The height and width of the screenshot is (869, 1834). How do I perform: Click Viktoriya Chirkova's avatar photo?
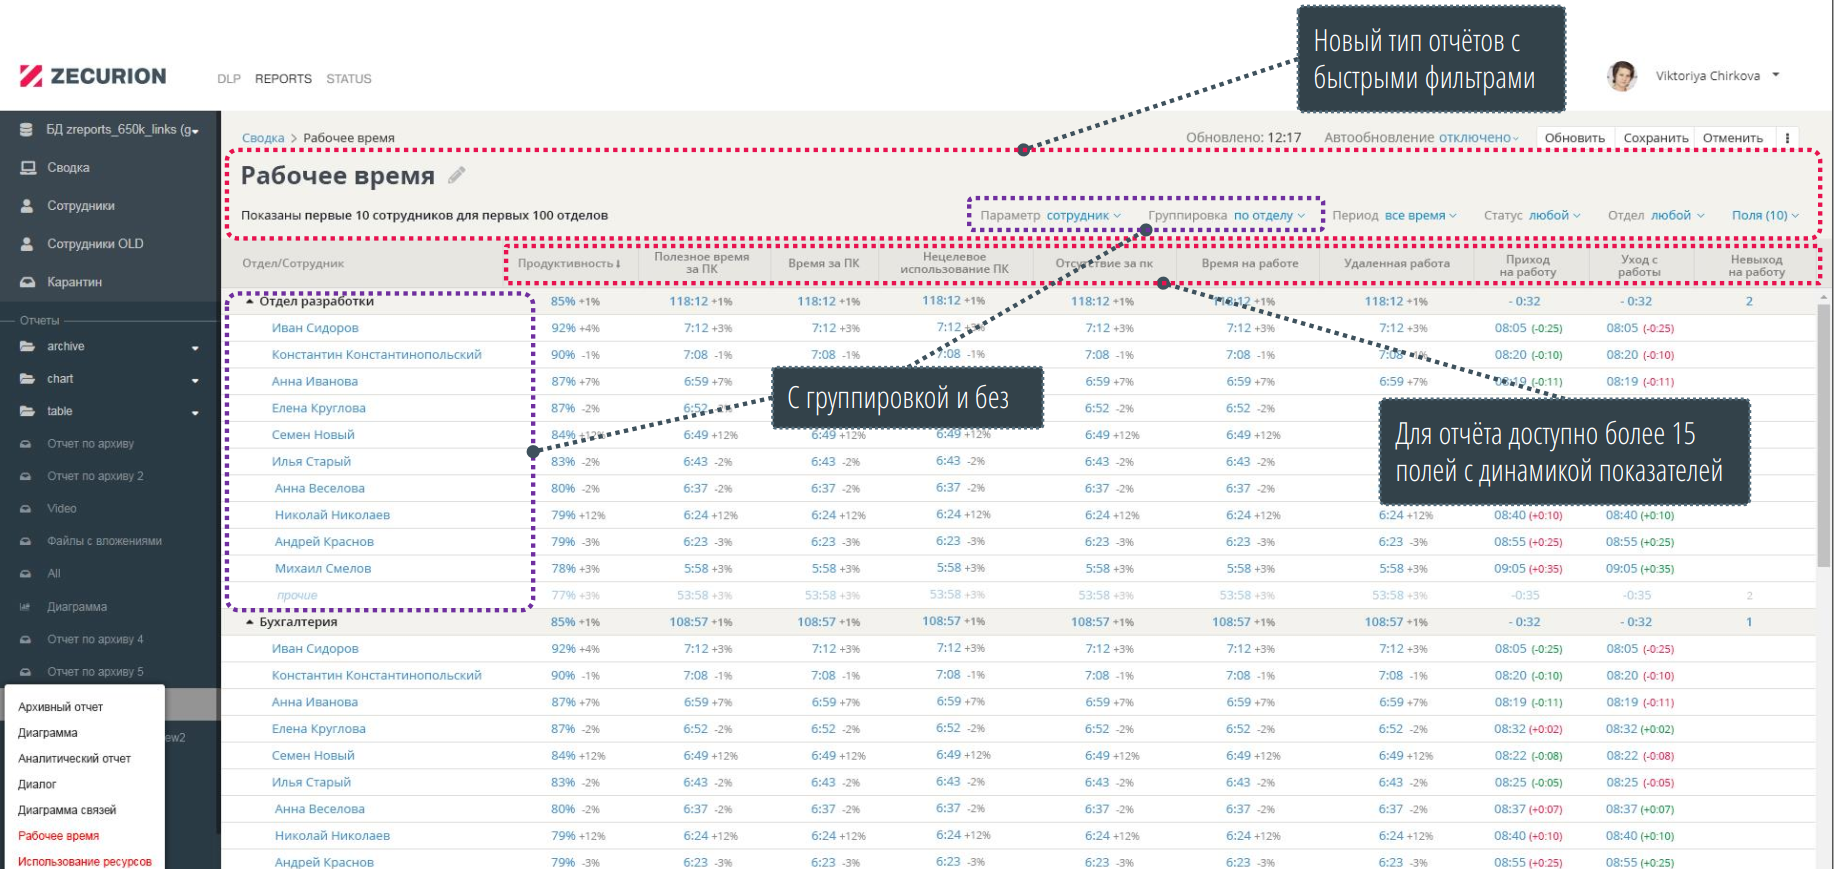pyautogui.click(x=1622, y=76)
